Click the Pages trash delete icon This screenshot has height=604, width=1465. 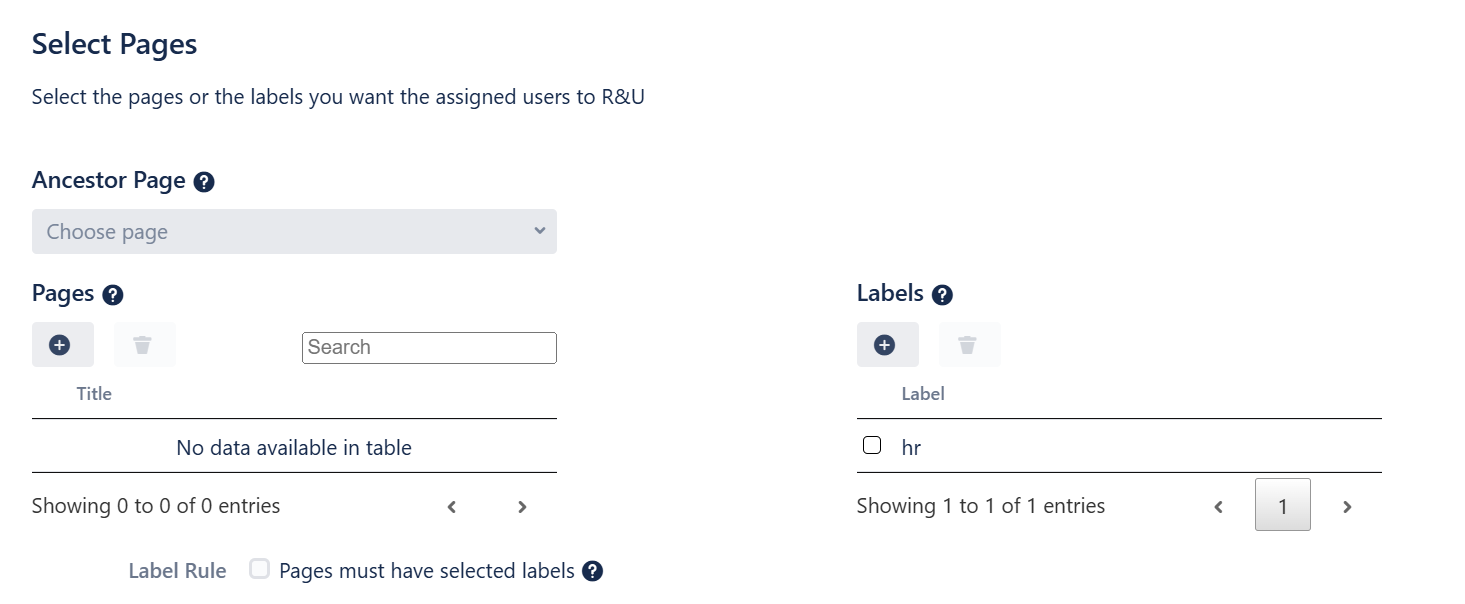(144, 345)
